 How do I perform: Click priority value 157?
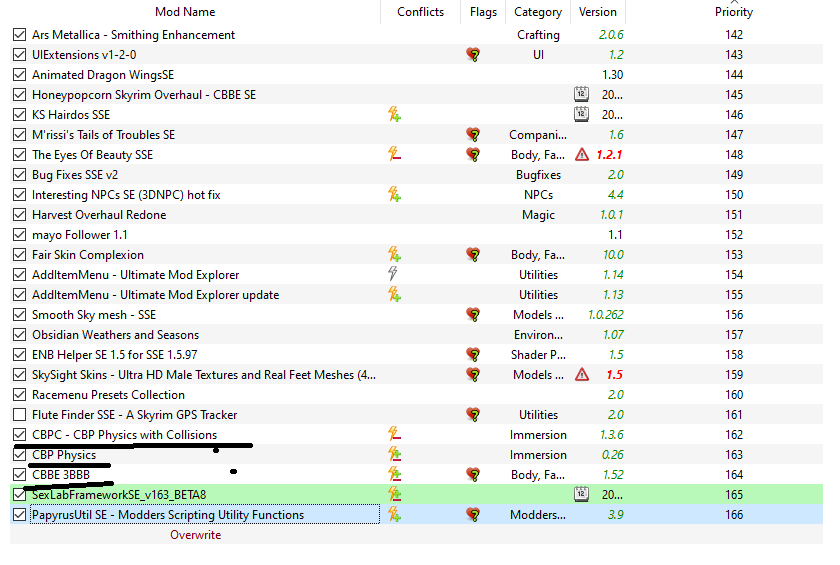click(734, 335)
